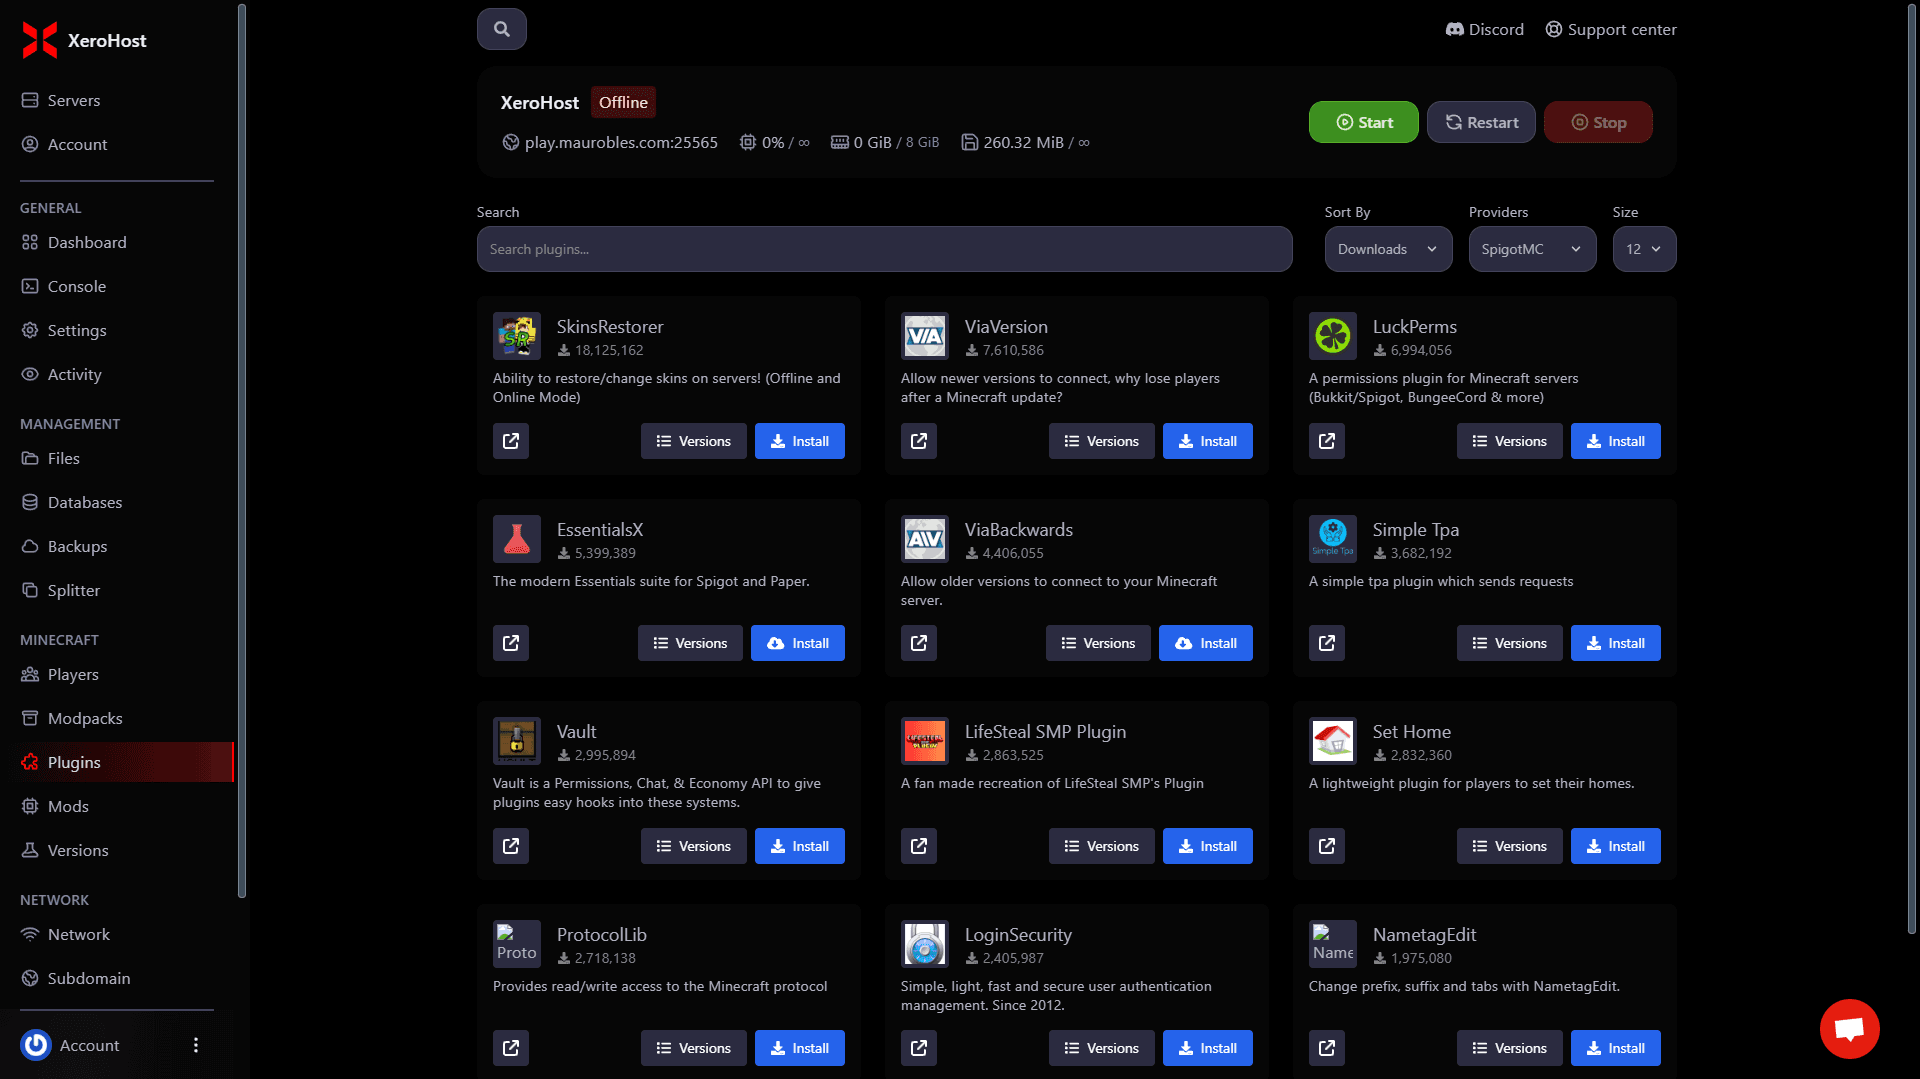
Task: Open Backups page
Action: tap(117, 546)
